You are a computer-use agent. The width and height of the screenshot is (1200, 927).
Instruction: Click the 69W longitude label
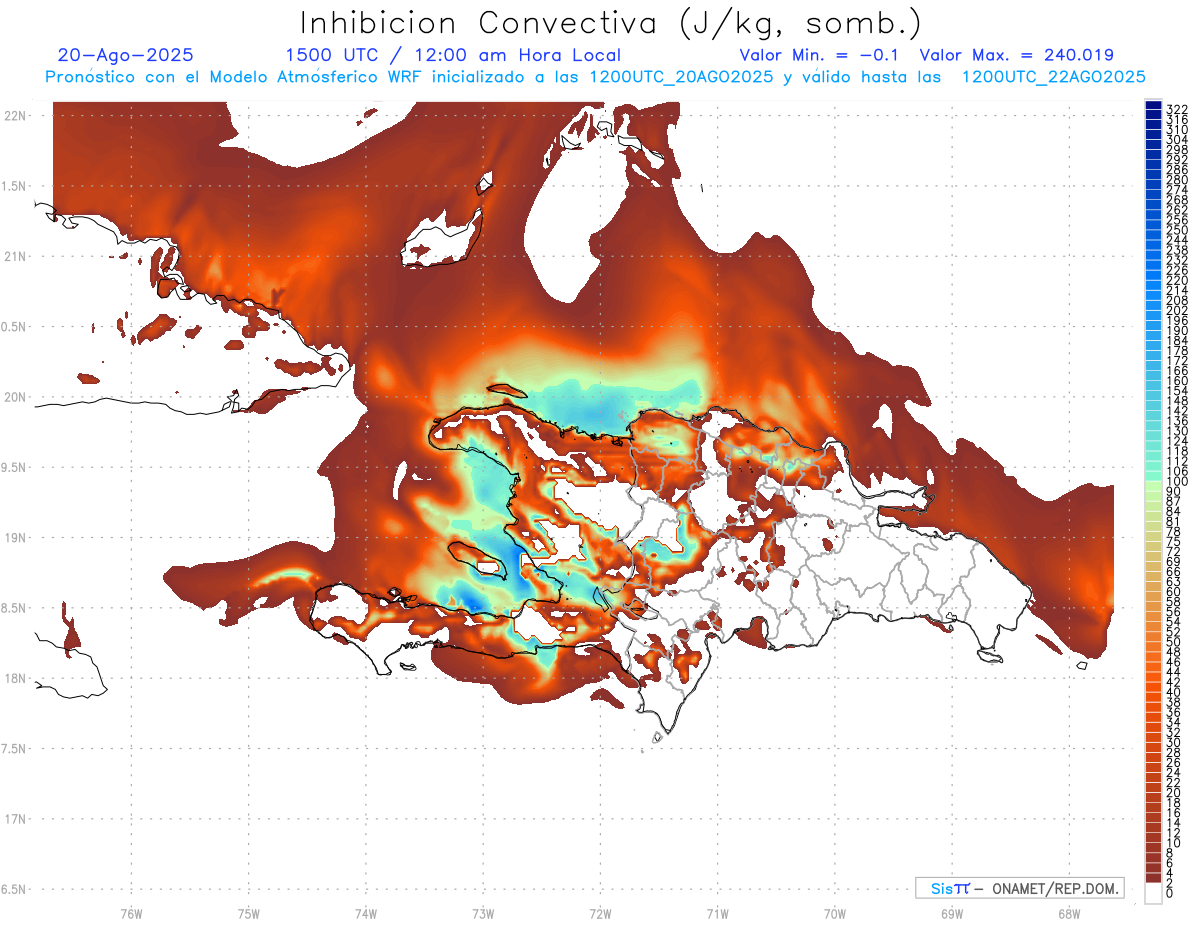(952, 913)
